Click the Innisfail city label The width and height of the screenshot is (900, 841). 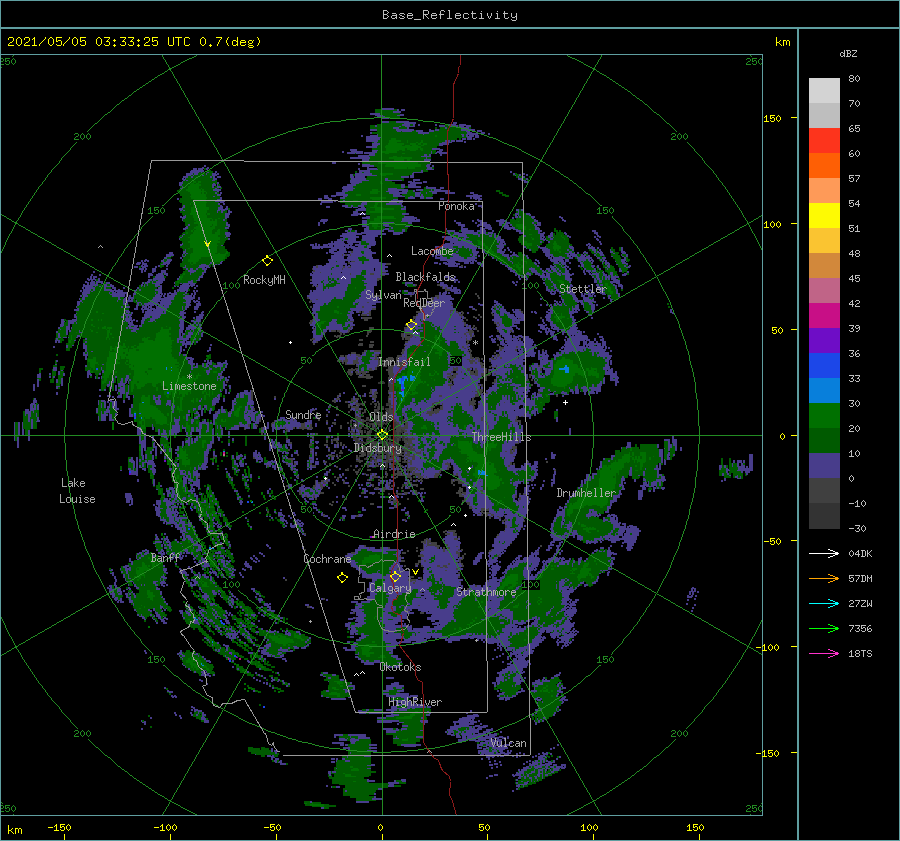[x=404, y=362]
